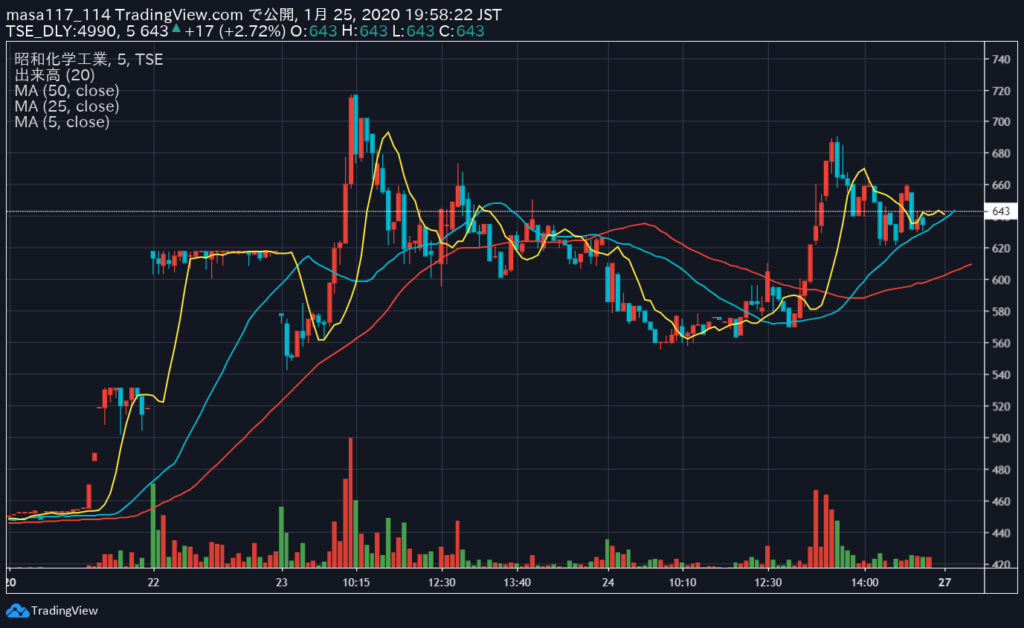The width and height of the screenshot is (1024, 628).
Task: Click the 12:30 label after 10:10
Action: pyautogui.click(x=768, y=582)
